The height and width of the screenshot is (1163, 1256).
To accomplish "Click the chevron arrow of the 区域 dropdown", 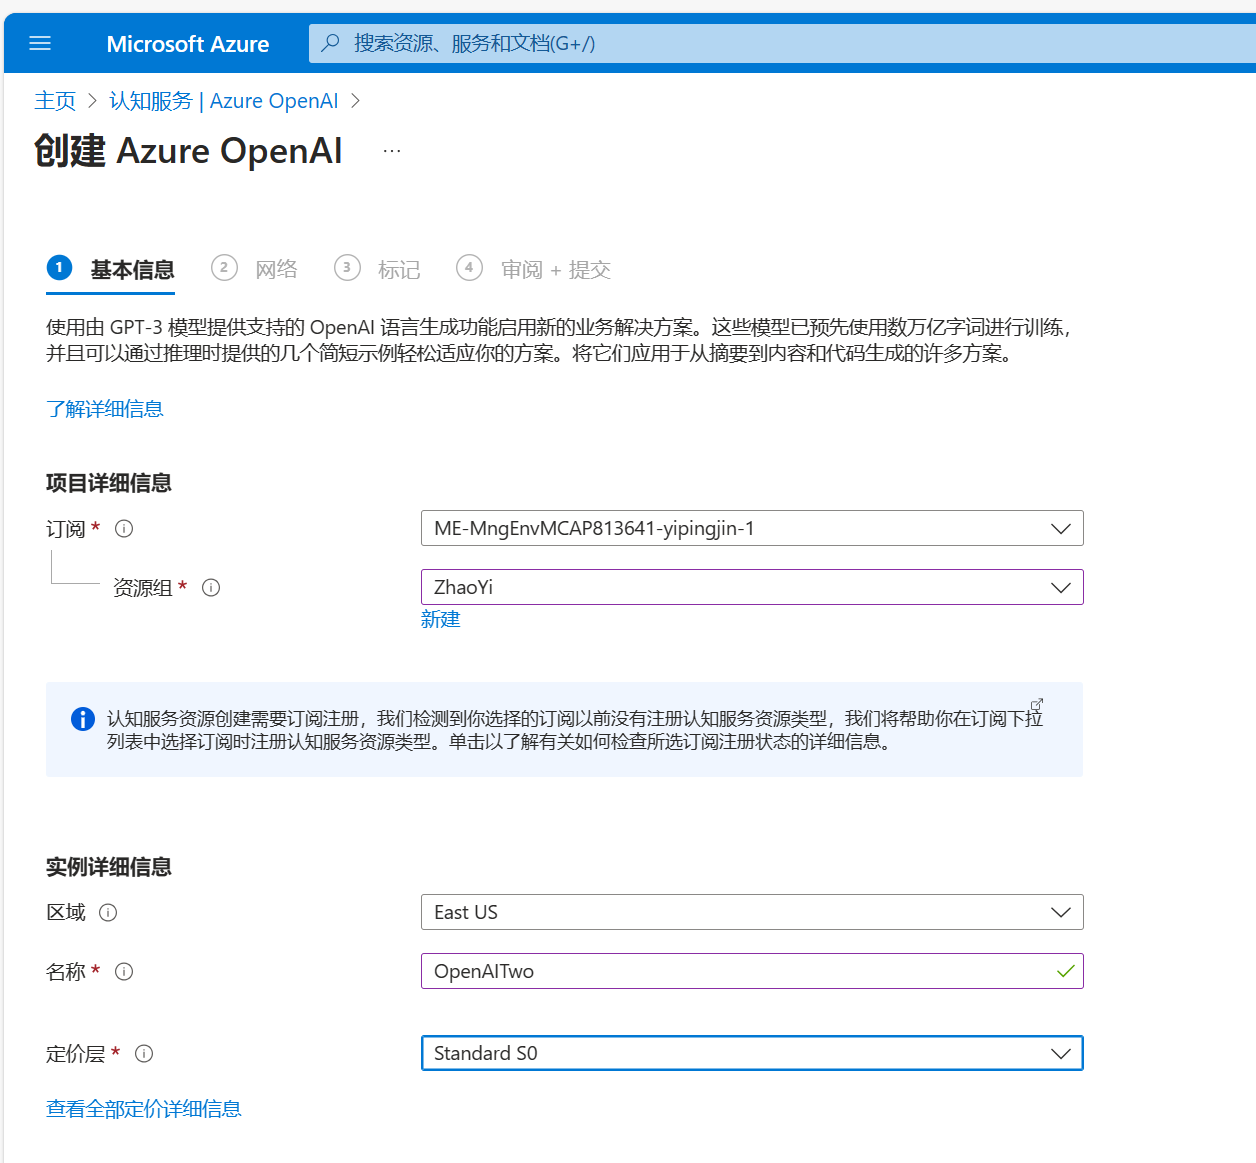I will [x=1061, y=912].
